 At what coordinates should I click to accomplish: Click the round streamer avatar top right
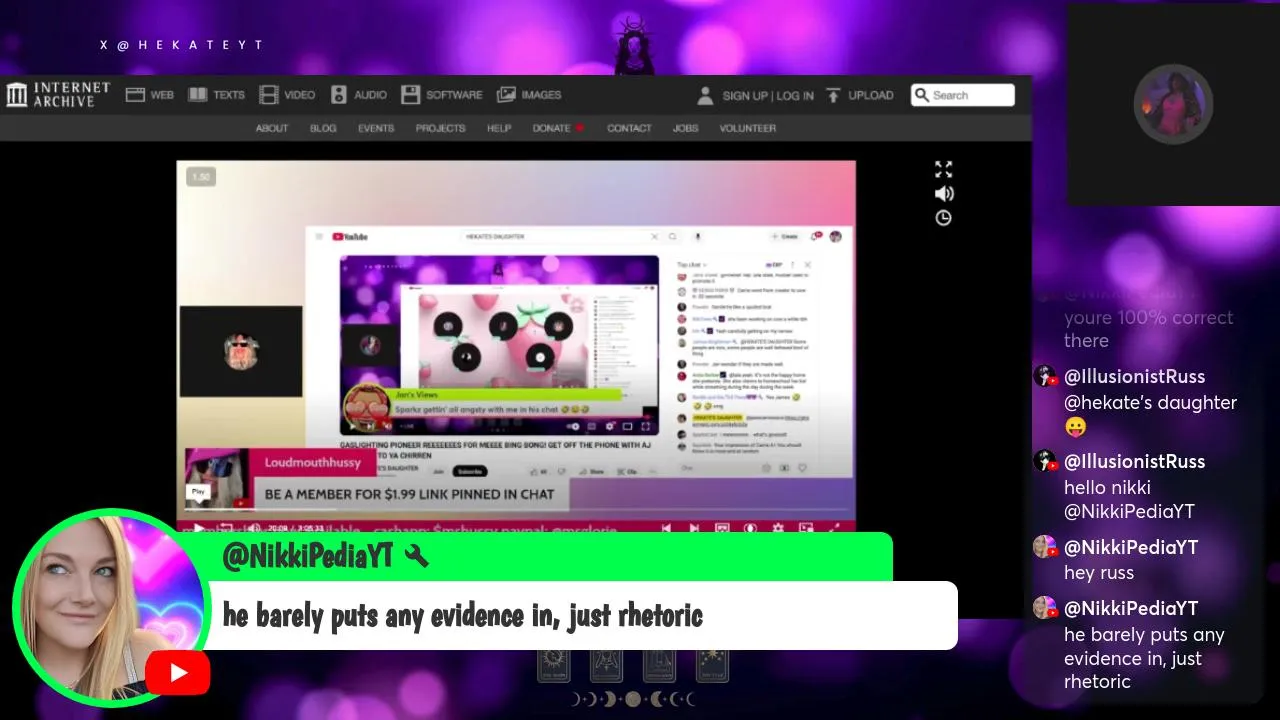(1173, 104)
